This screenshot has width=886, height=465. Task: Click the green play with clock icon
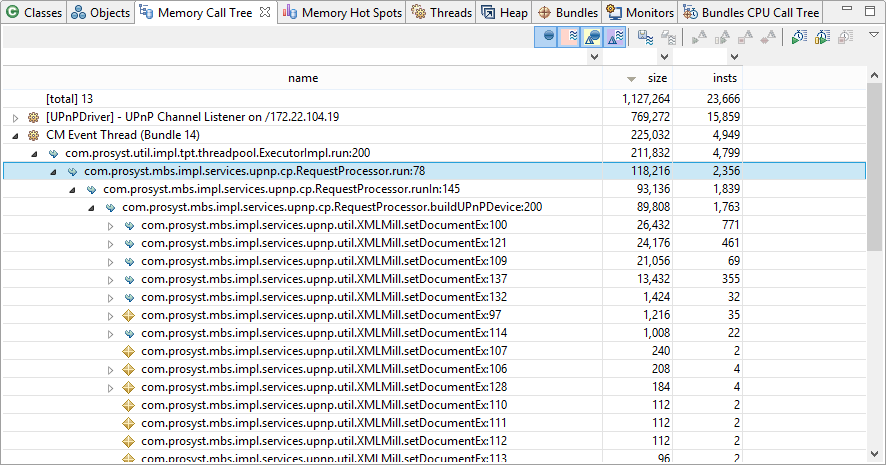click(x=799, y=37)
